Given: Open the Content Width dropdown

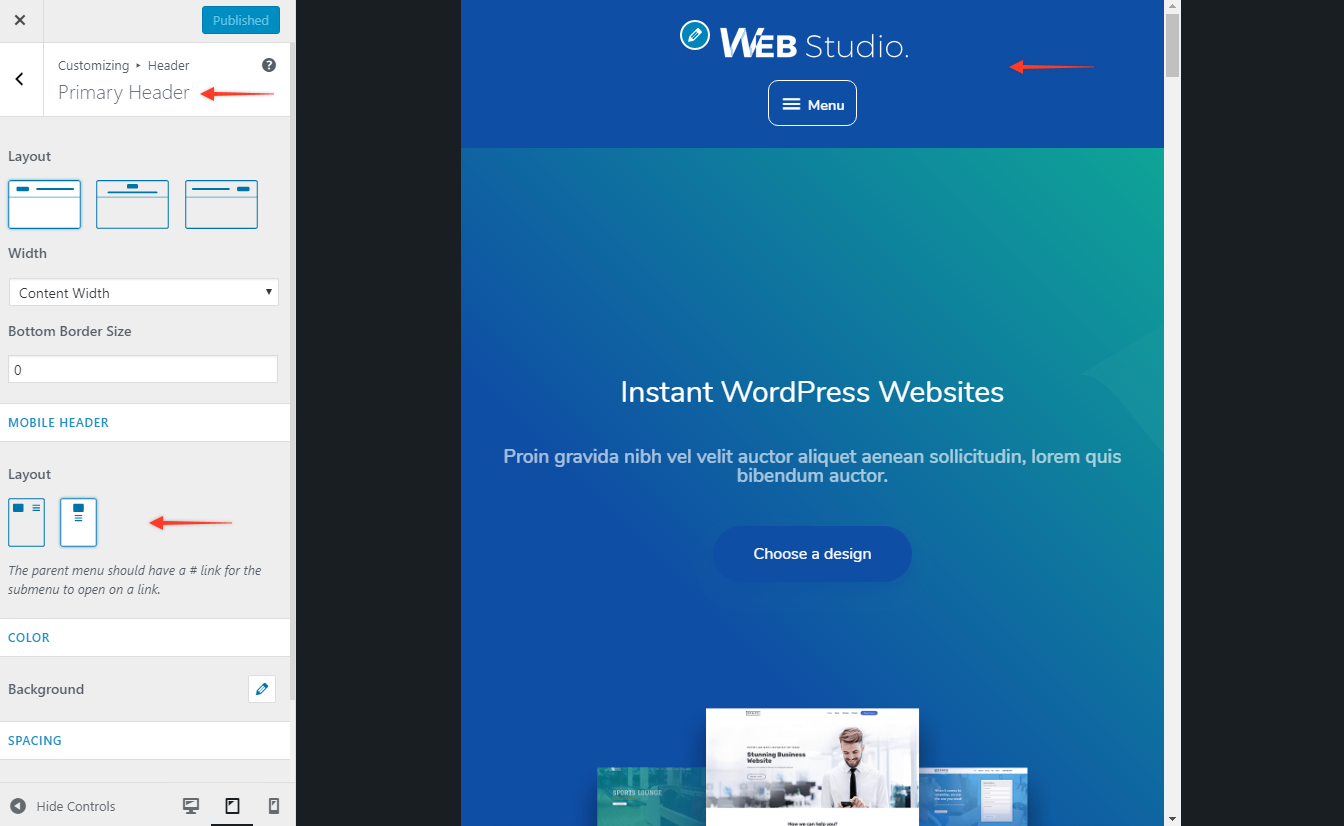Looking at the screenshot, I should 143,292.
